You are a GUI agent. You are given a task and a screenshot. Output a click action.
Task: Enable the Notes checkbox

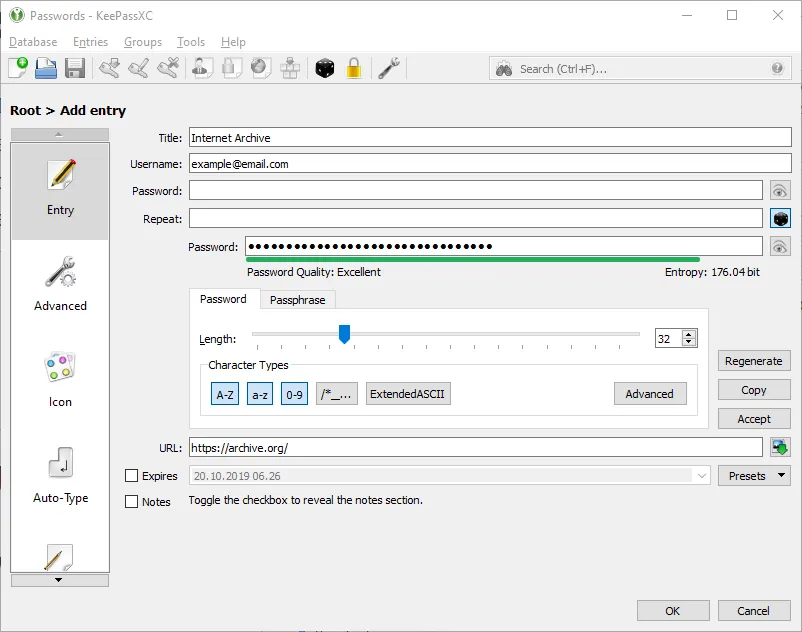[131, 502]
